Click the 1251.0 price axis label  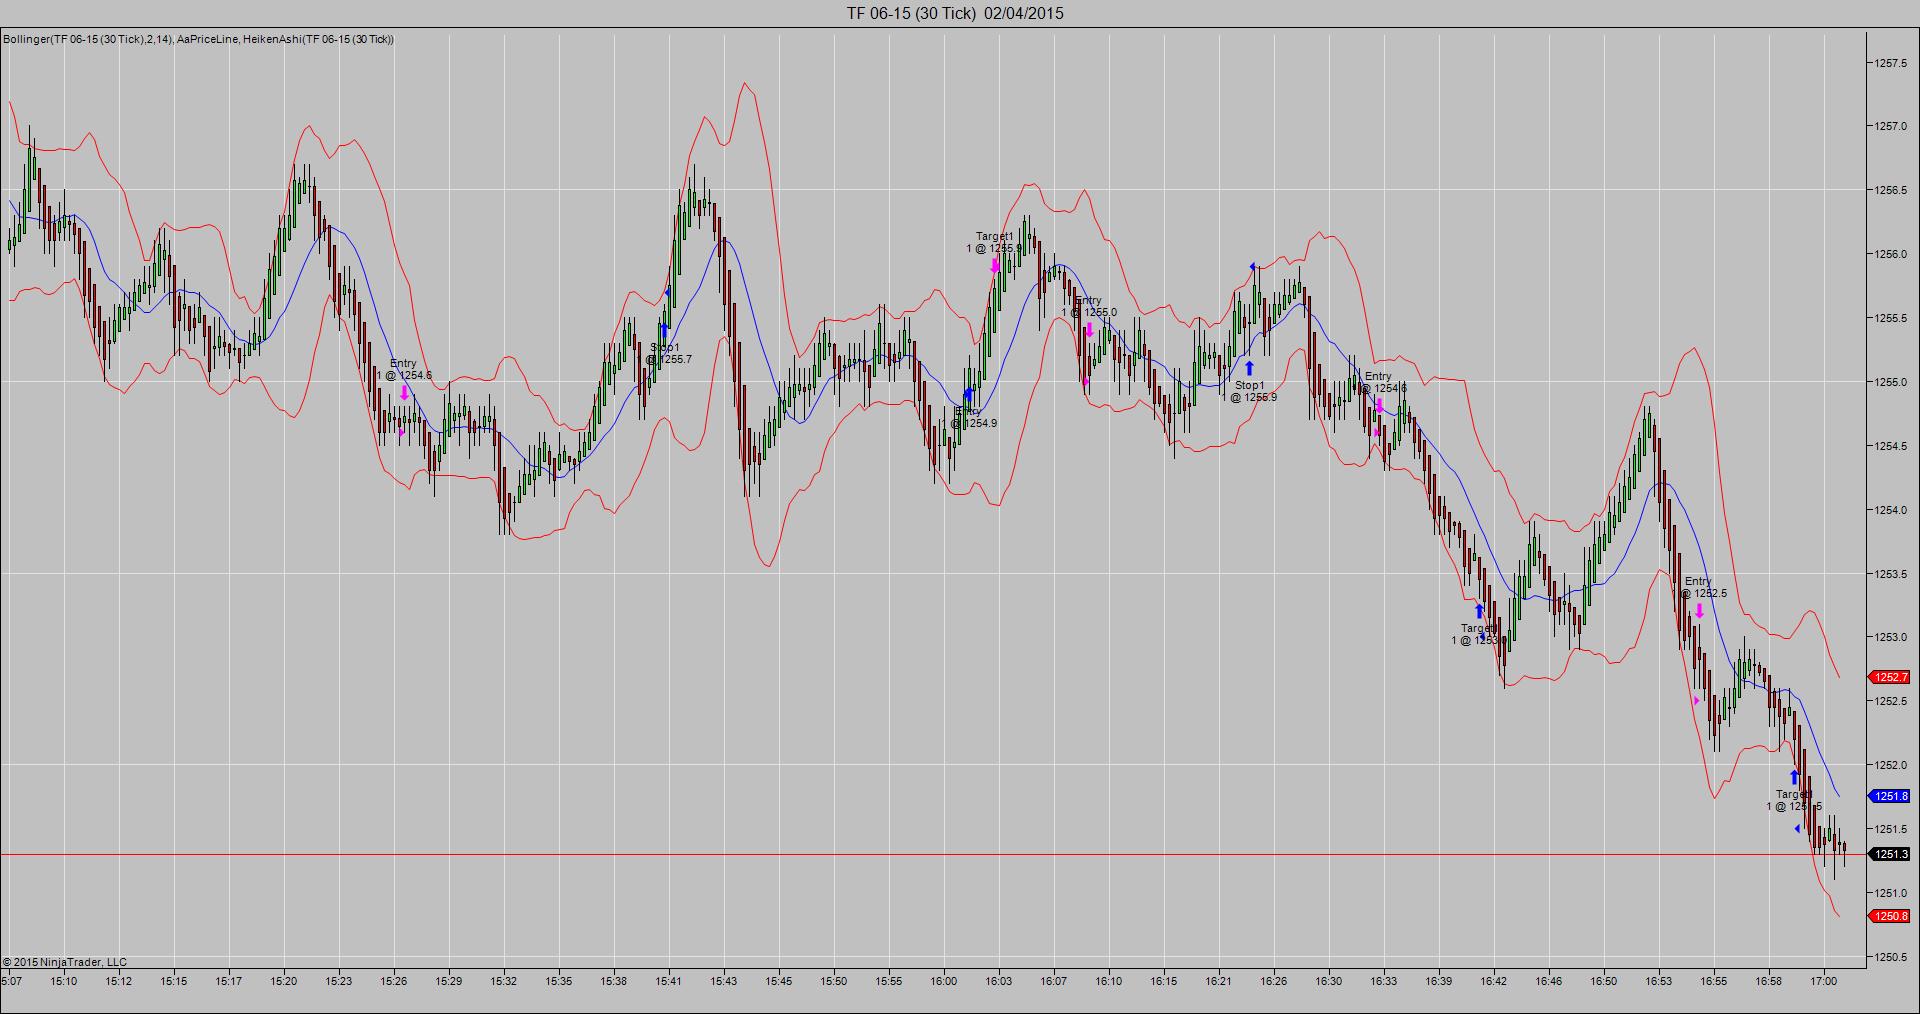pyautogui.click(x=1892, y=893)
